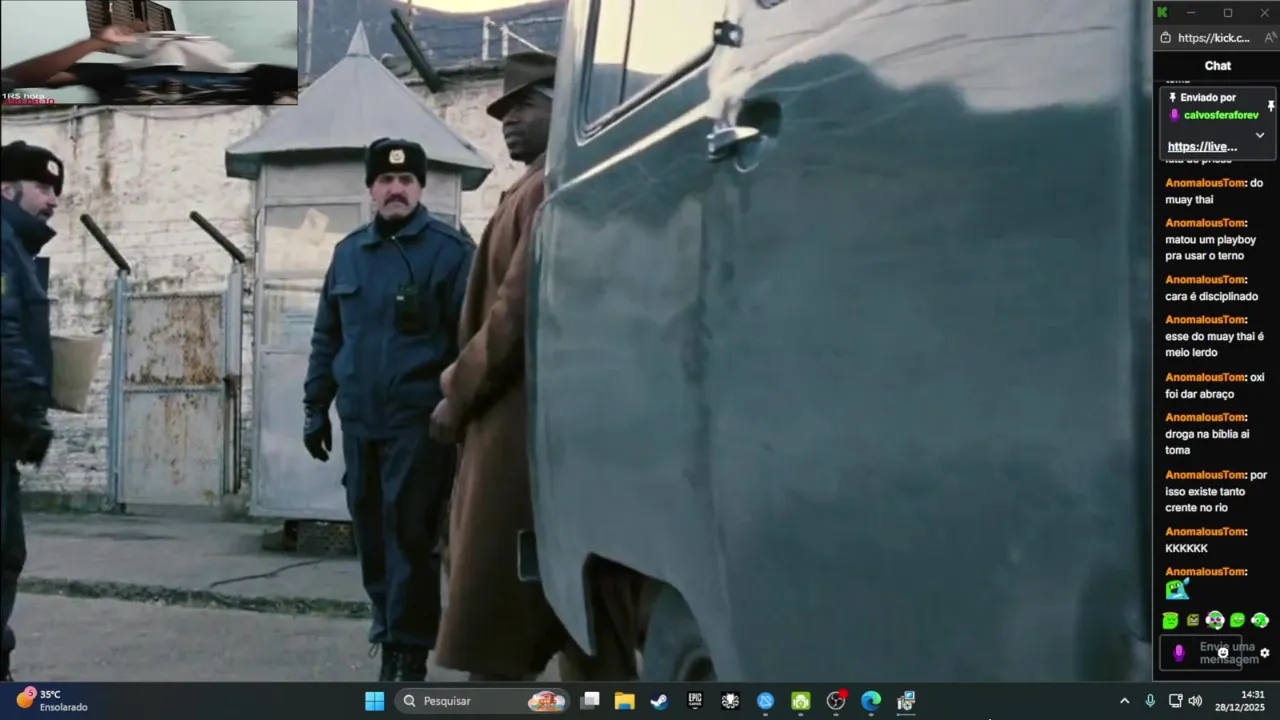The height and width of the screenshot is (720, 1280).
Task: Click message text 'por isso existe tanto crente no rio'
Action: [1216, 491]
